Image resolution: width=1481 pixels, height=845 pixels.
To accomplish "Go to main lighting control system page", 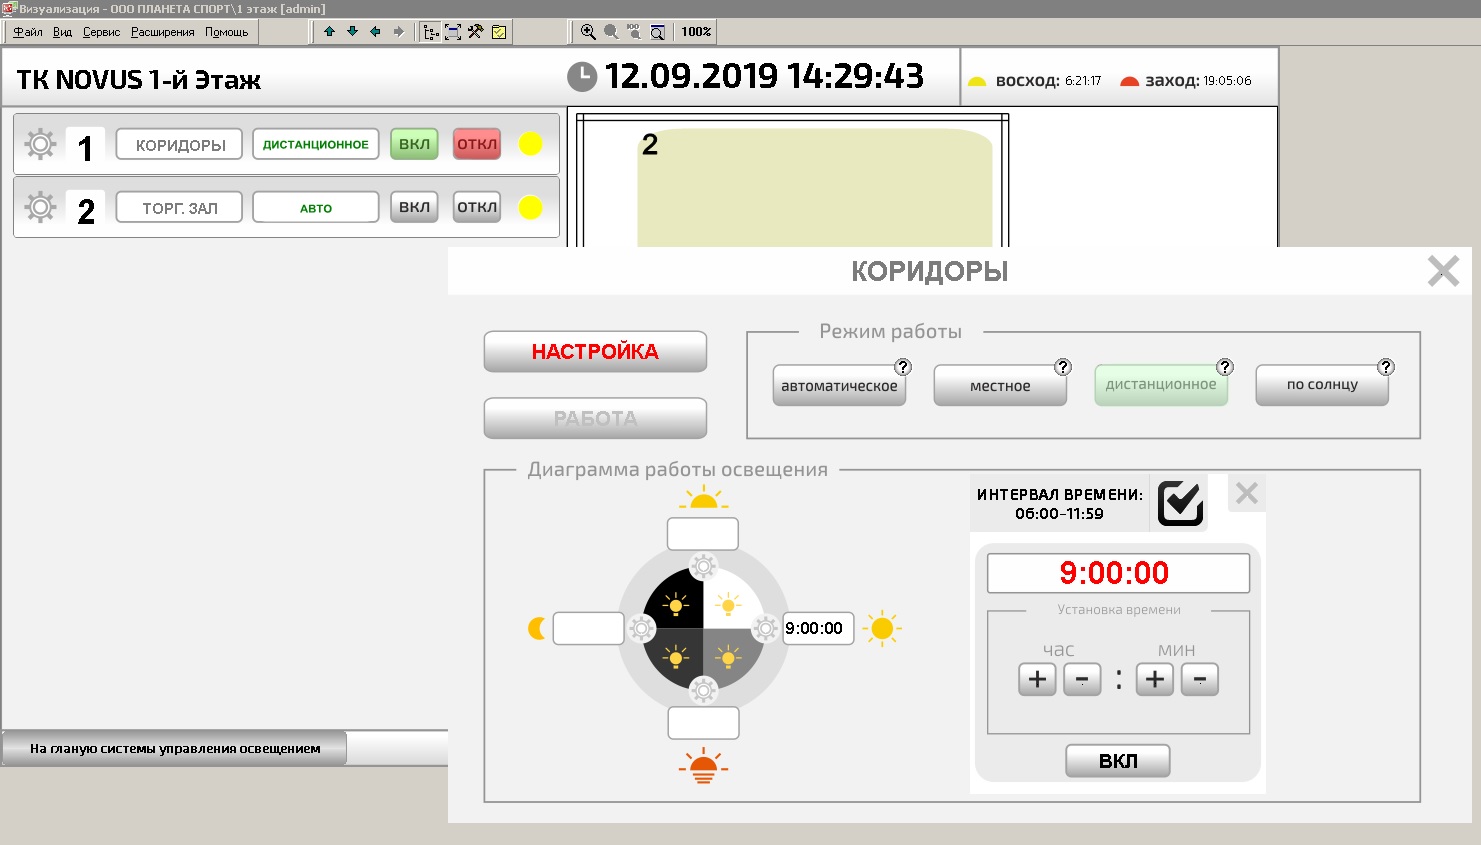I will [175, 748].
